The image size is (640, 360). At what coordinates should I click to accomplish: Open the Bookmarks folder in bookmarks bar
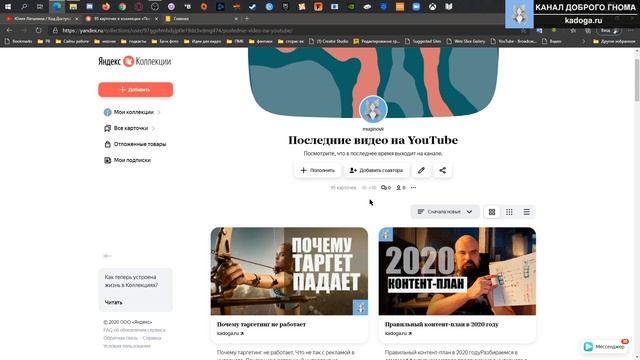tap(19, 41)
